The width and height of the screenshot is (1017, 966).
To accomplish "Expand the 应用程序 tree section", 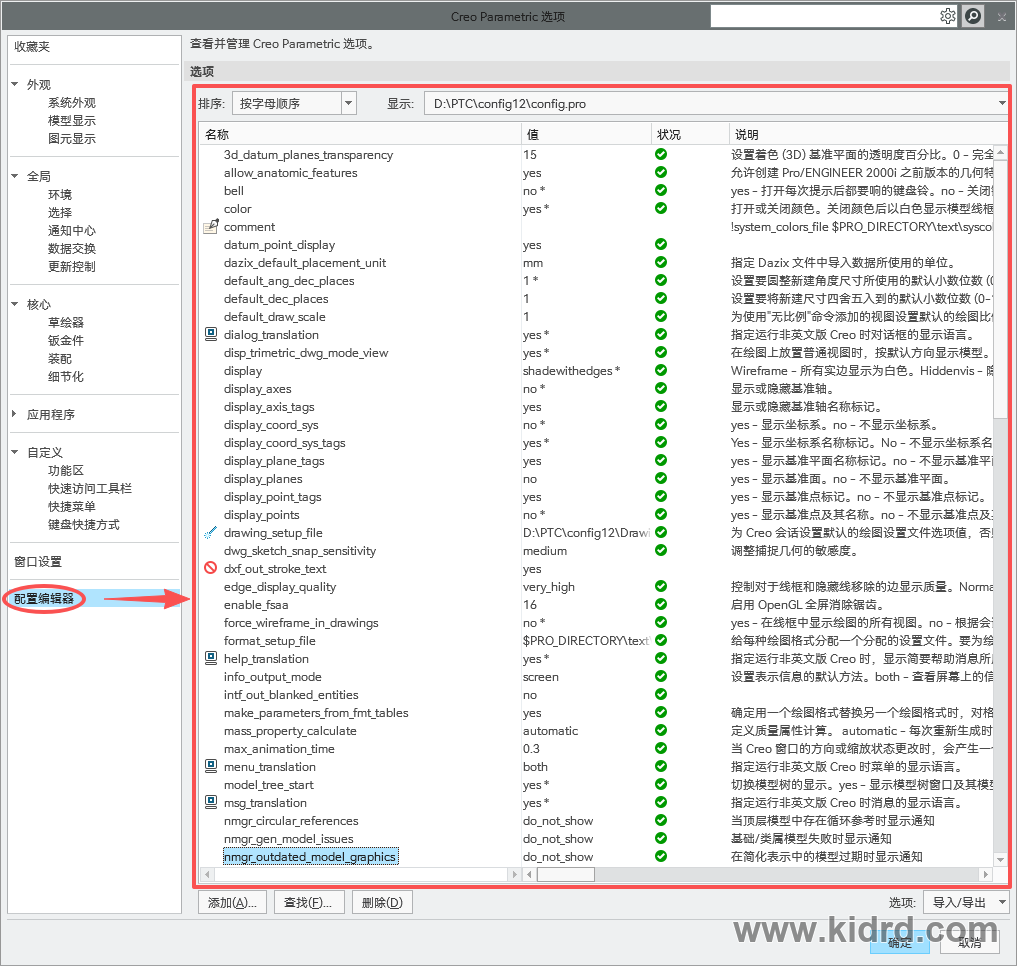I will click(x=15, y=414).
